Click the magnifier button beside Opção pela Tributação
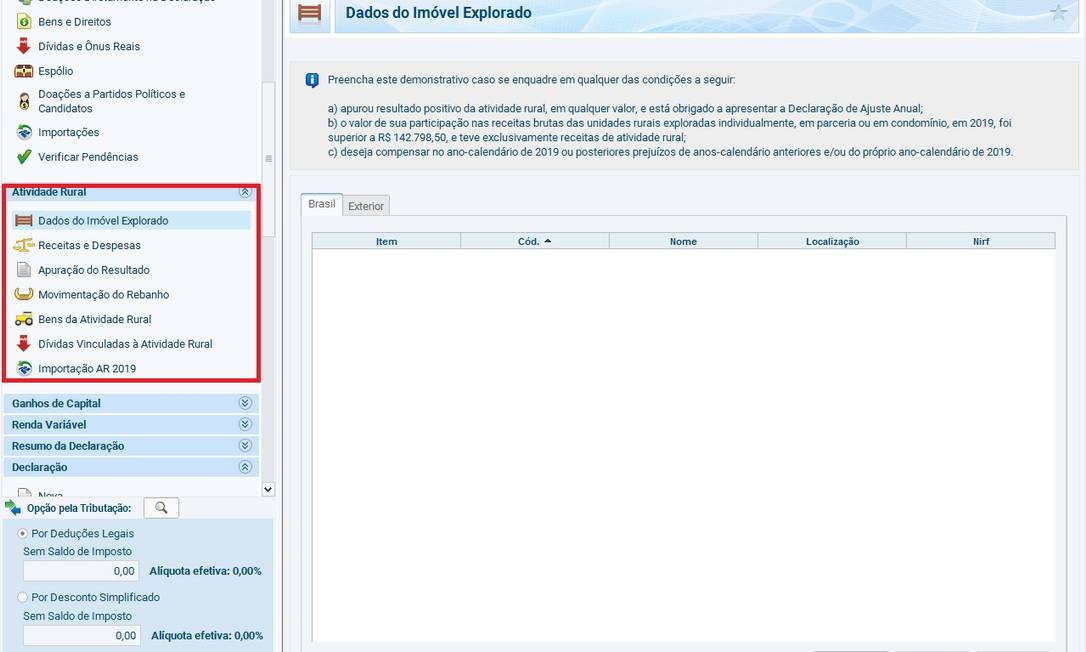This screenshot has width=1086, height=652. click(161, 508)
